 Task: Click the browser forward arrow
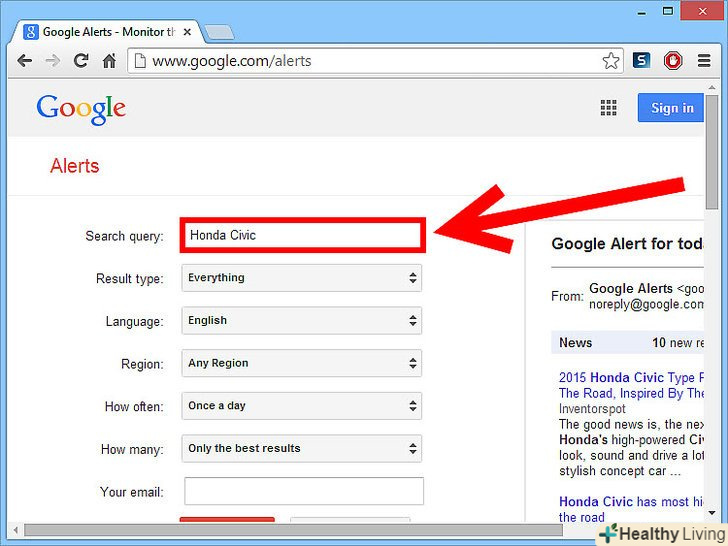coord(52,60)
